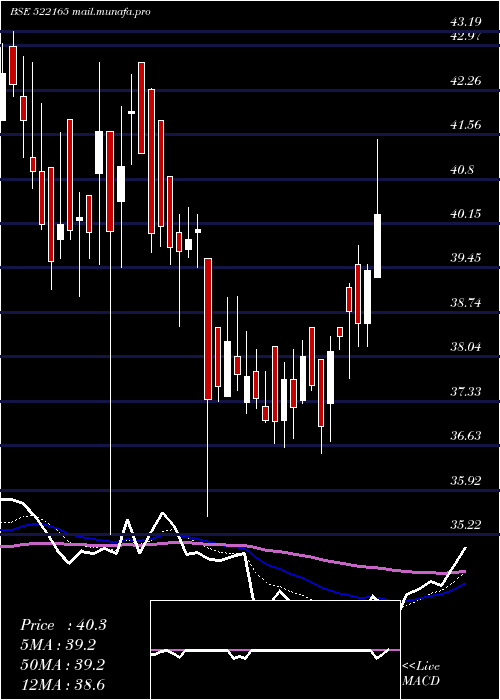Click the 36.63 price axis label
Image resolution: width=500 pixels, height=700 pixels.
466,435
